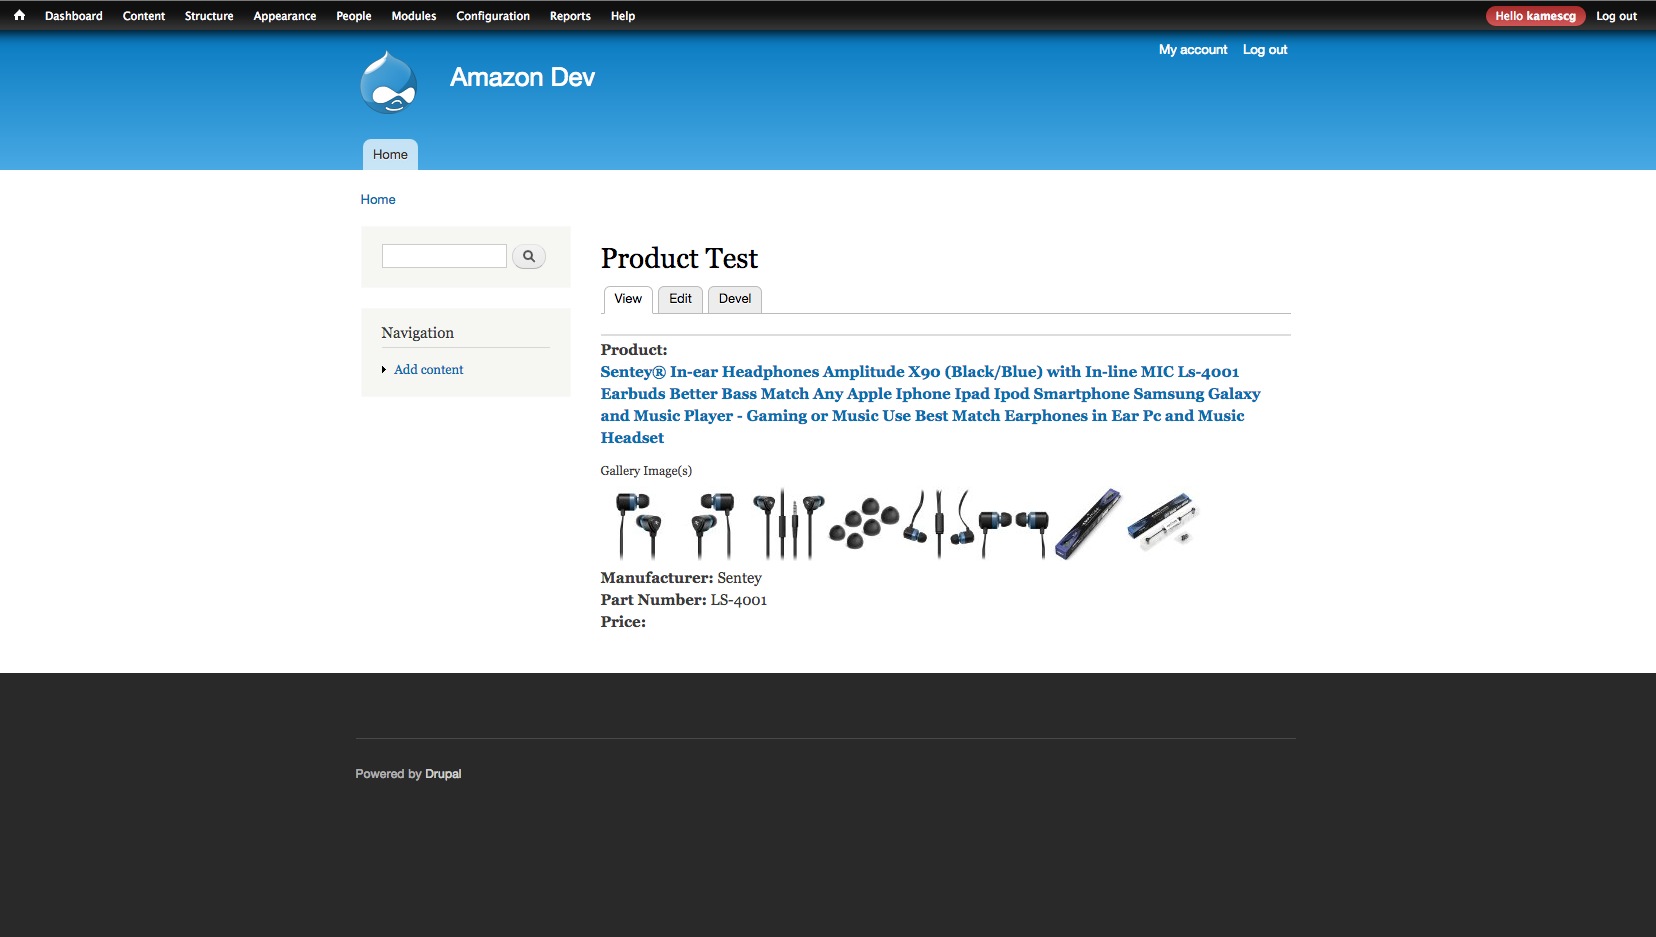Screen dimensions: 1656x937
Task: Open the Help admin menu item
Action: (x=623, y=16)
